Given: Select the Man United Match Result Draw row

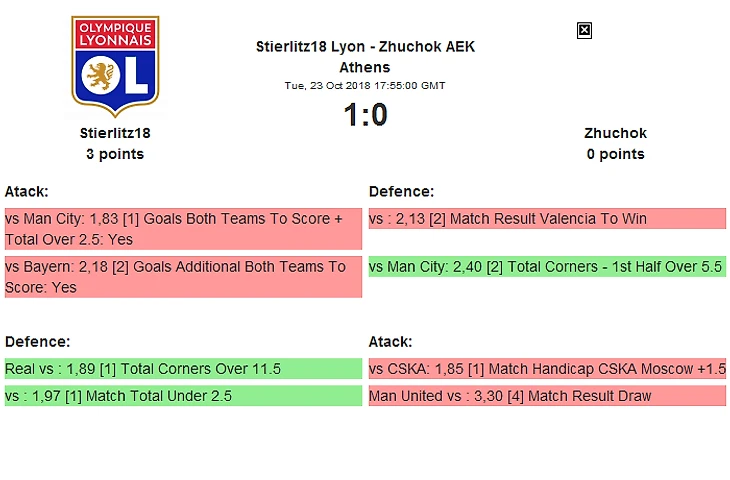Looking at the screenshot, I should pyautogui.click(x=547, y=396).
